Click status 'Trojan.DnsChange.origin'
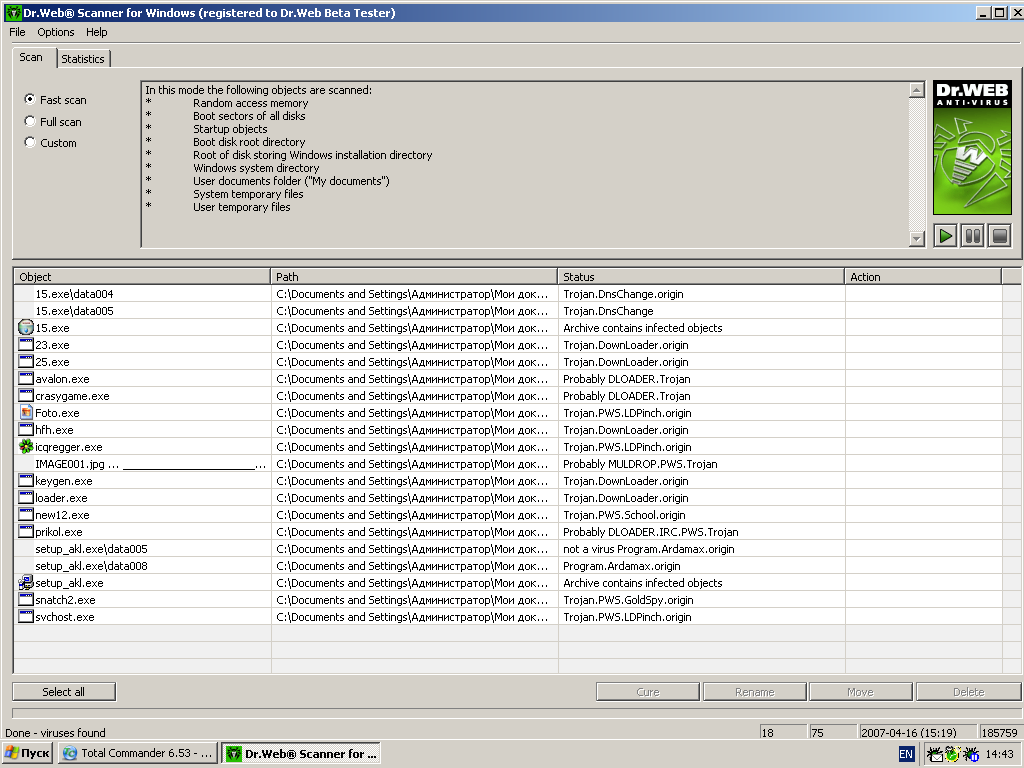This screenshot has height=768, width=1024. (x=623, y=294)
